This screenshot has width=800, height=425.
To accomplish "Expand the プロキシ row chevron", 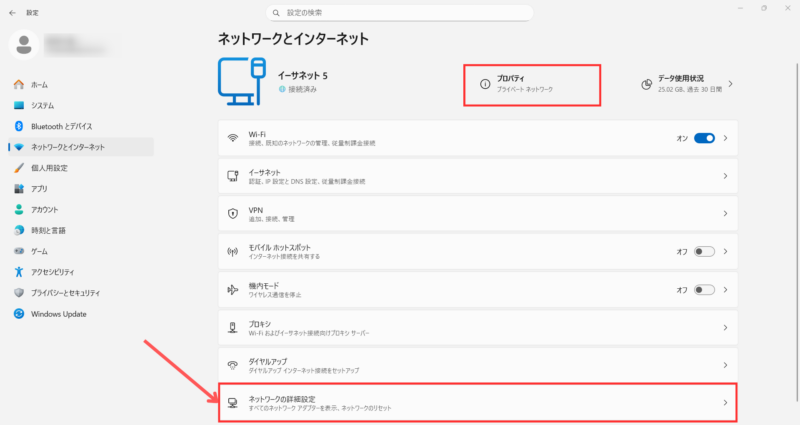I will 724,328.
